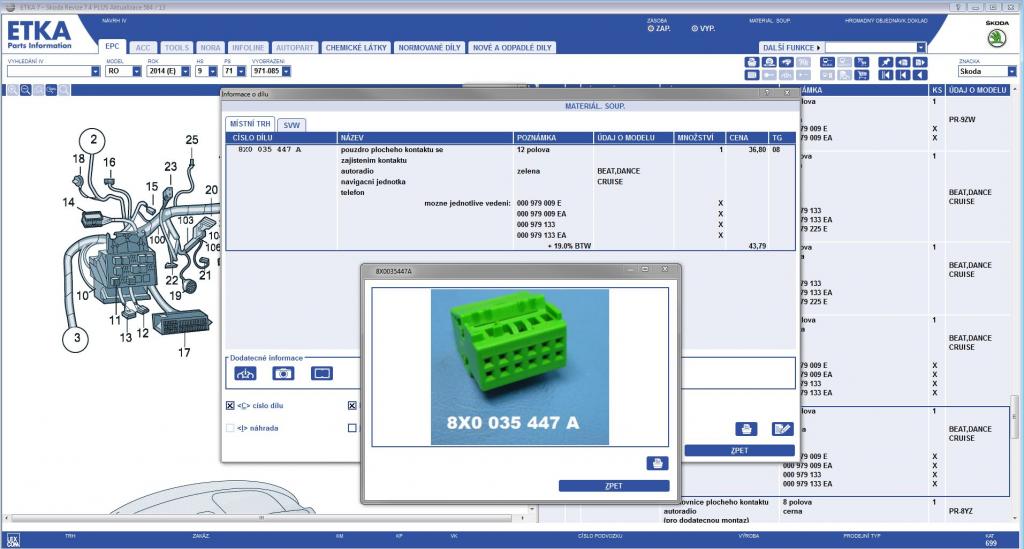Open the PS dropdown showing 71
Viewport: 1024px width, 549px height.
coord(241,71)
